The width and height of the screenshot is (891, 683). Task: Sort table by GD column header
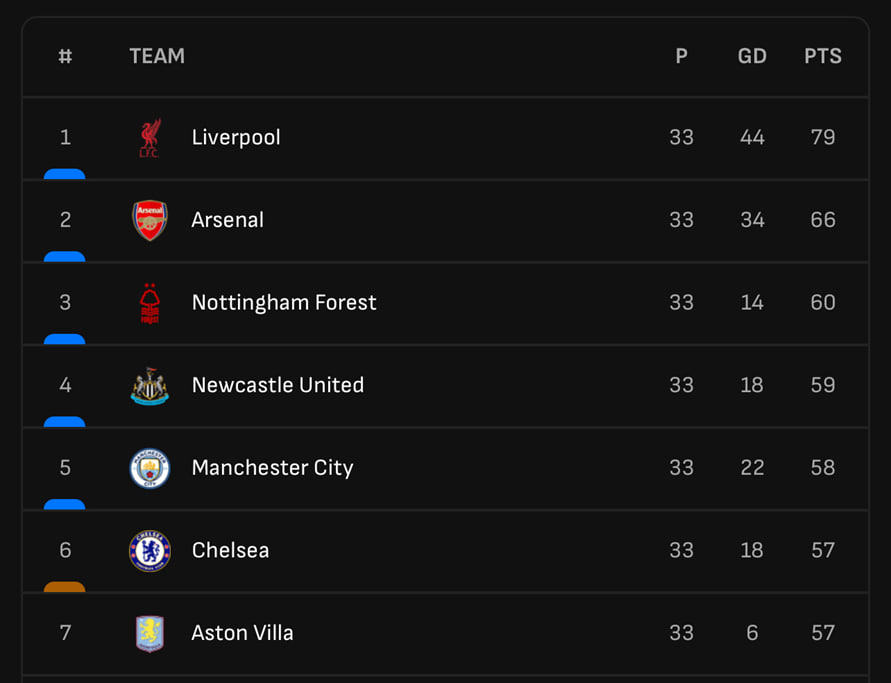(752, 57)
